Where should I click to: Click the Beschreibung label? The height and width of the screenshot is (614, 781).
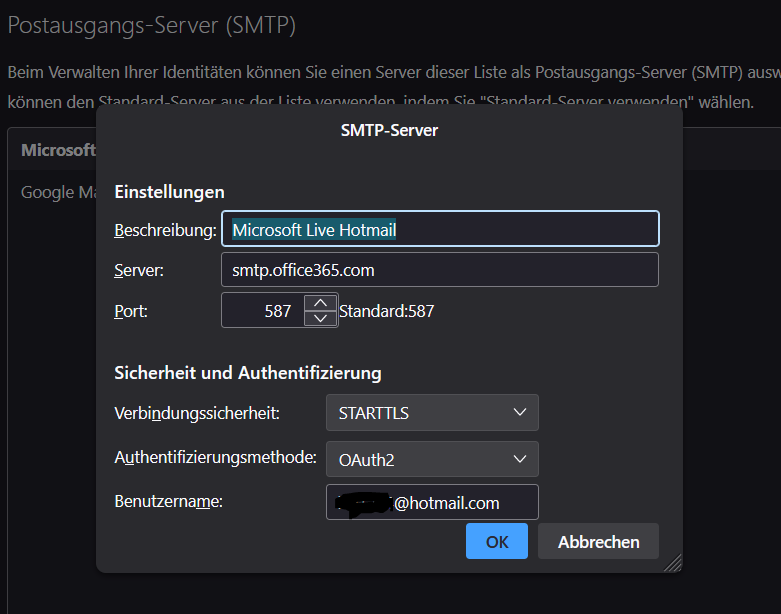click(165, 230)
